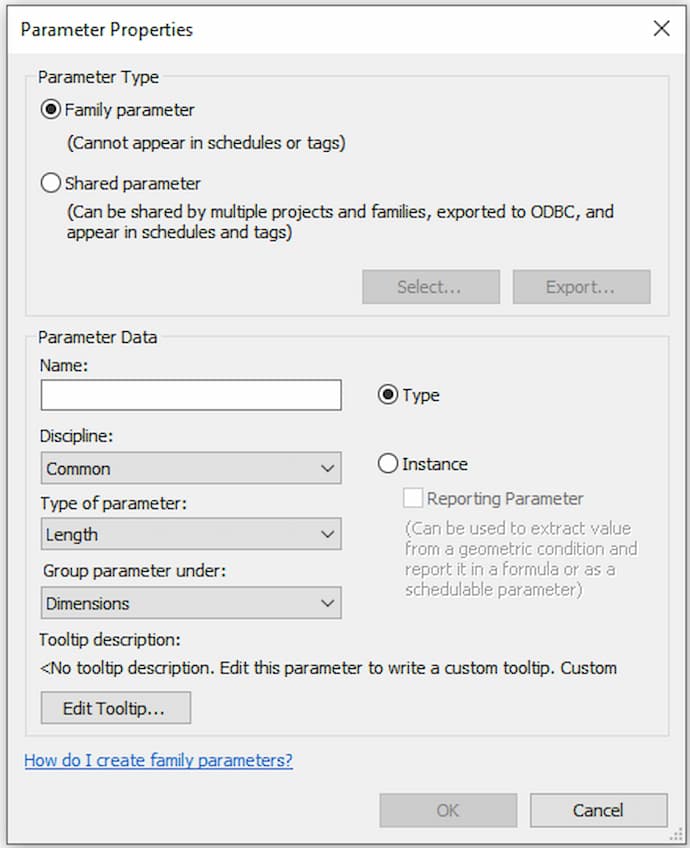Open the Discipline dropdown showing Common
Image resolution: width=690 pixels, height=848 pixels.
click(x=191, y=468)
